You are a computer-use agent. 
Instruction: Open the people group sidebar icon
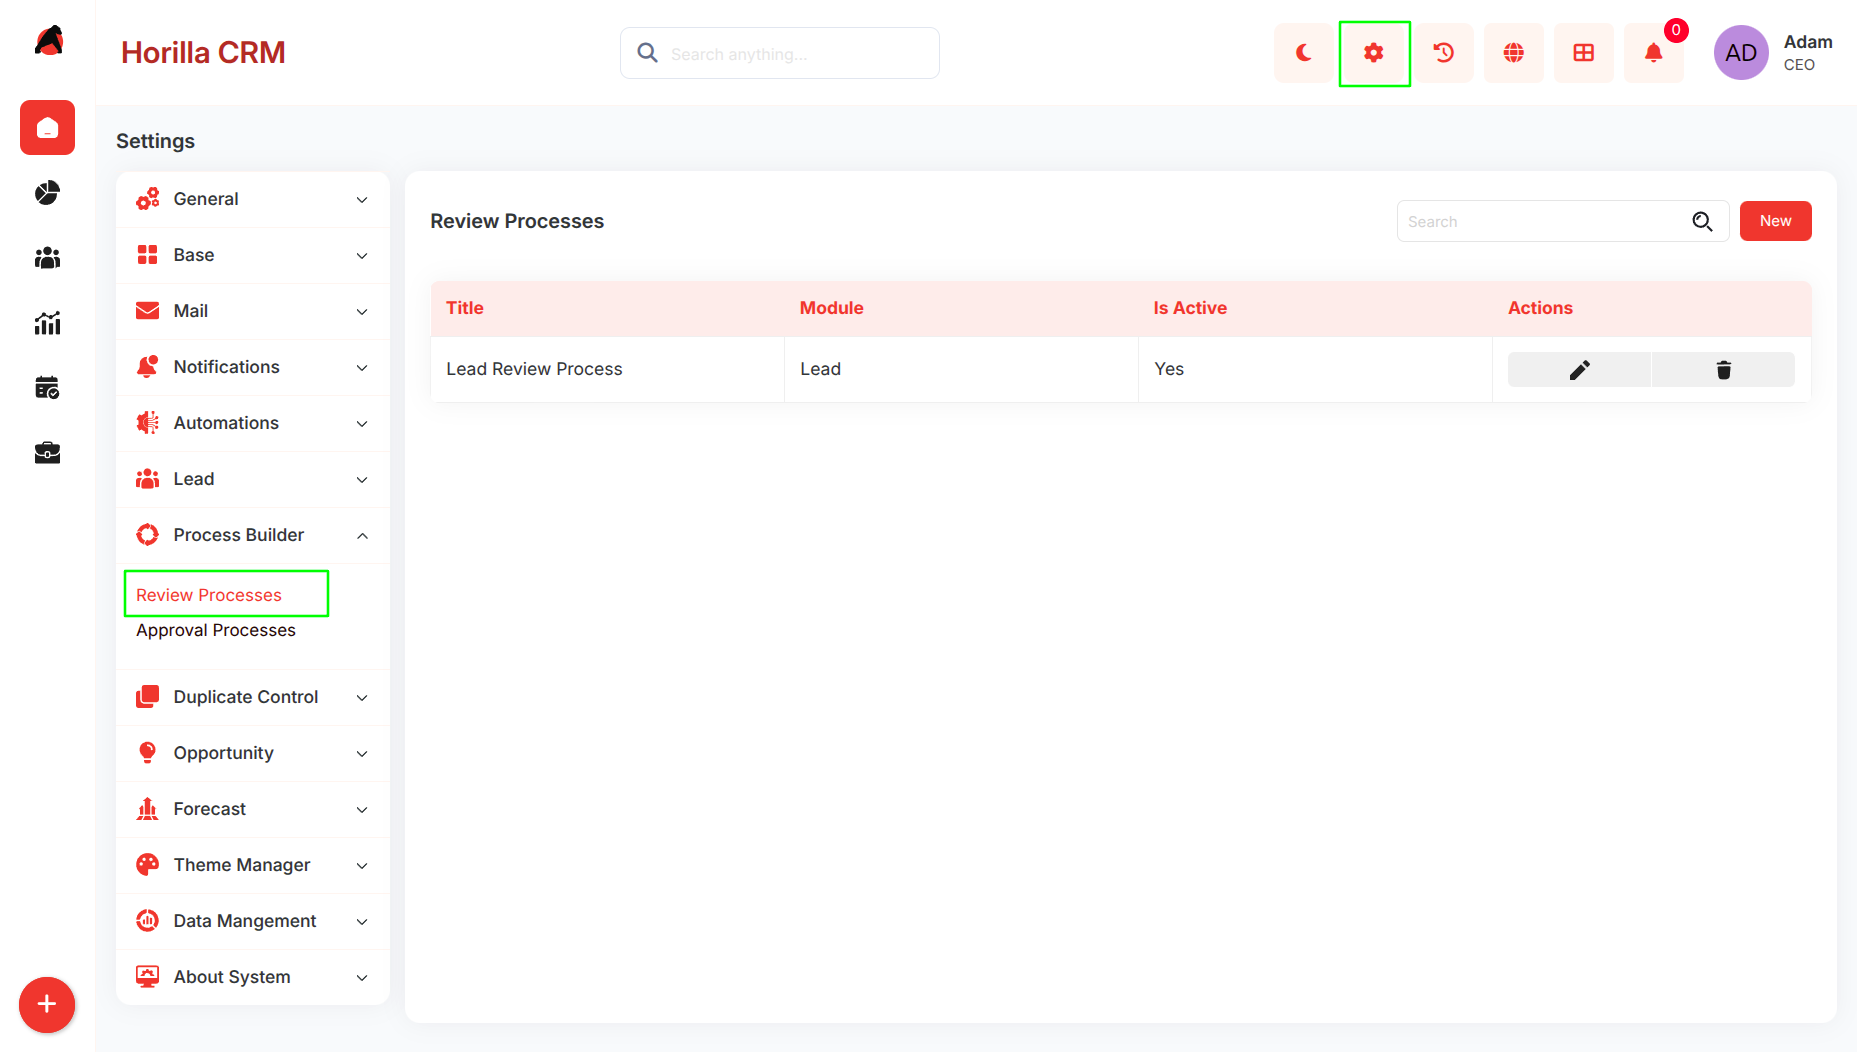(47, 258)
